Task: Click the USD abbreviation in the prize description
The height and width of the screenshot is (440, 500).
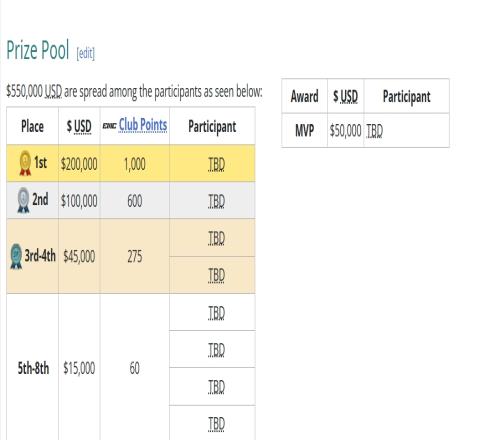Action: (53, 91)
